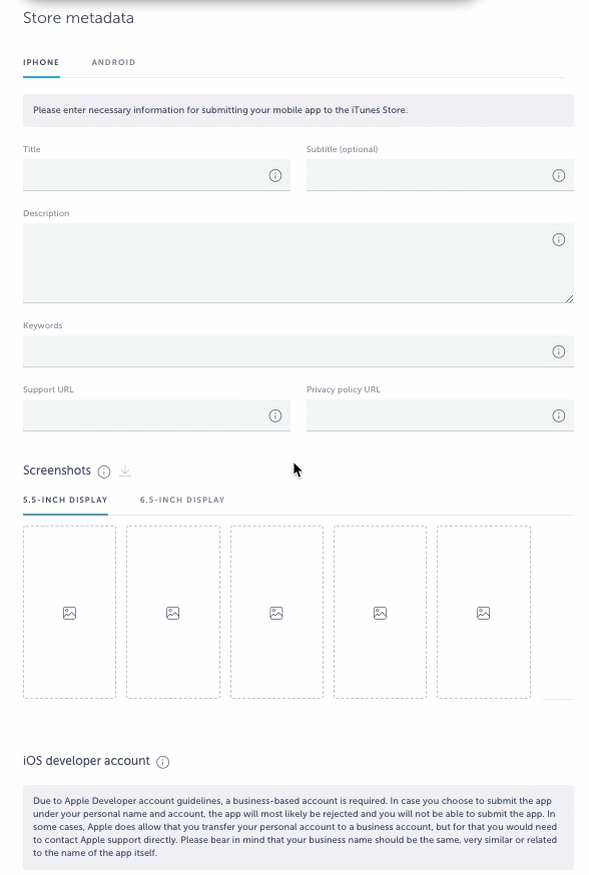589x875 pixels.
Task: Click the info icon in Keywords field
Action: (558, 352)
